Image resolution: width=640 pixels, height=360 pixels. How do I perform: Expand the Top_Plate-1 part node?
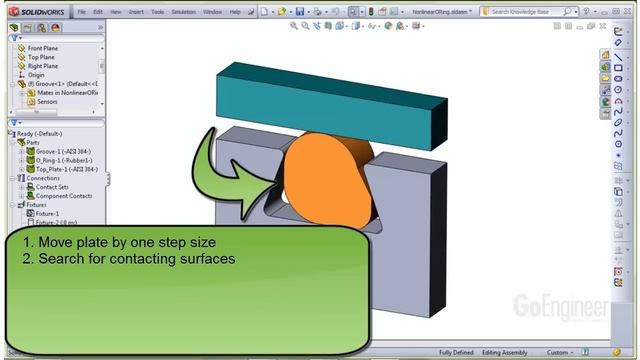pyautogui.click(x=22, y=169)
